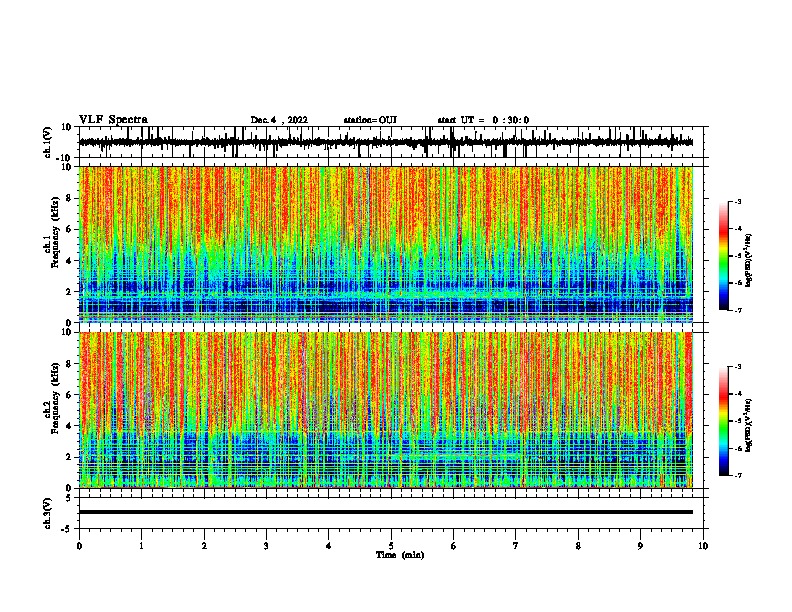Click the "-7" tick on ch.1 colorbar
The height and width of the screenshot is (612, 792).
[x=738, y=310]
